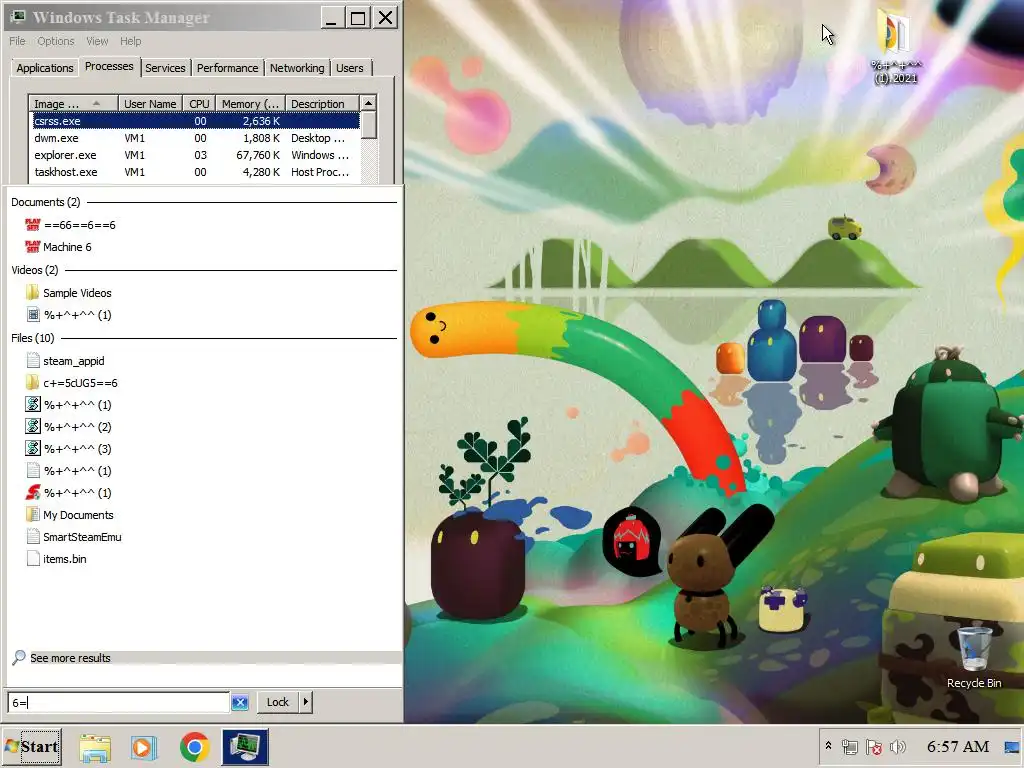Open Windows Explorer from the taskbar
This screenshot has height=768, width=1024.
click(95, 747)
